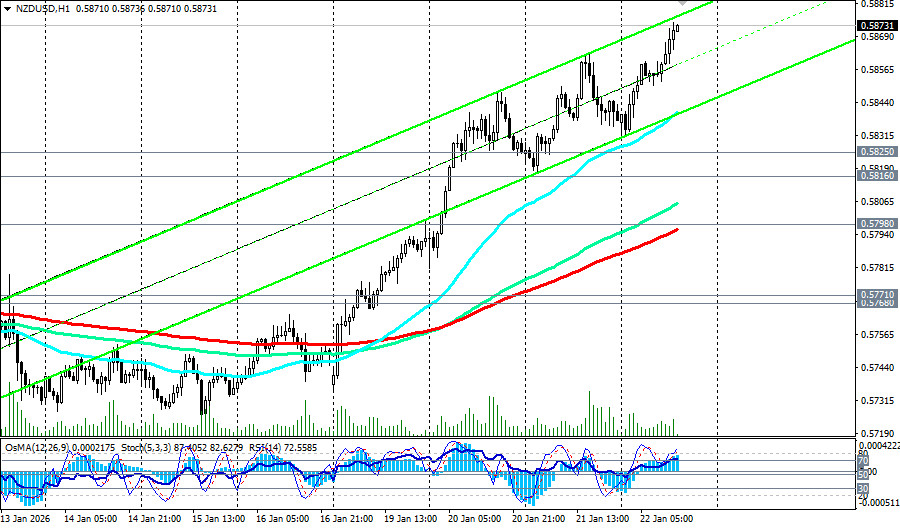Click the 16 Jan 21:00 time label
Screen dimensions: 900x528
pyautogui.click(x=346, y=519)
